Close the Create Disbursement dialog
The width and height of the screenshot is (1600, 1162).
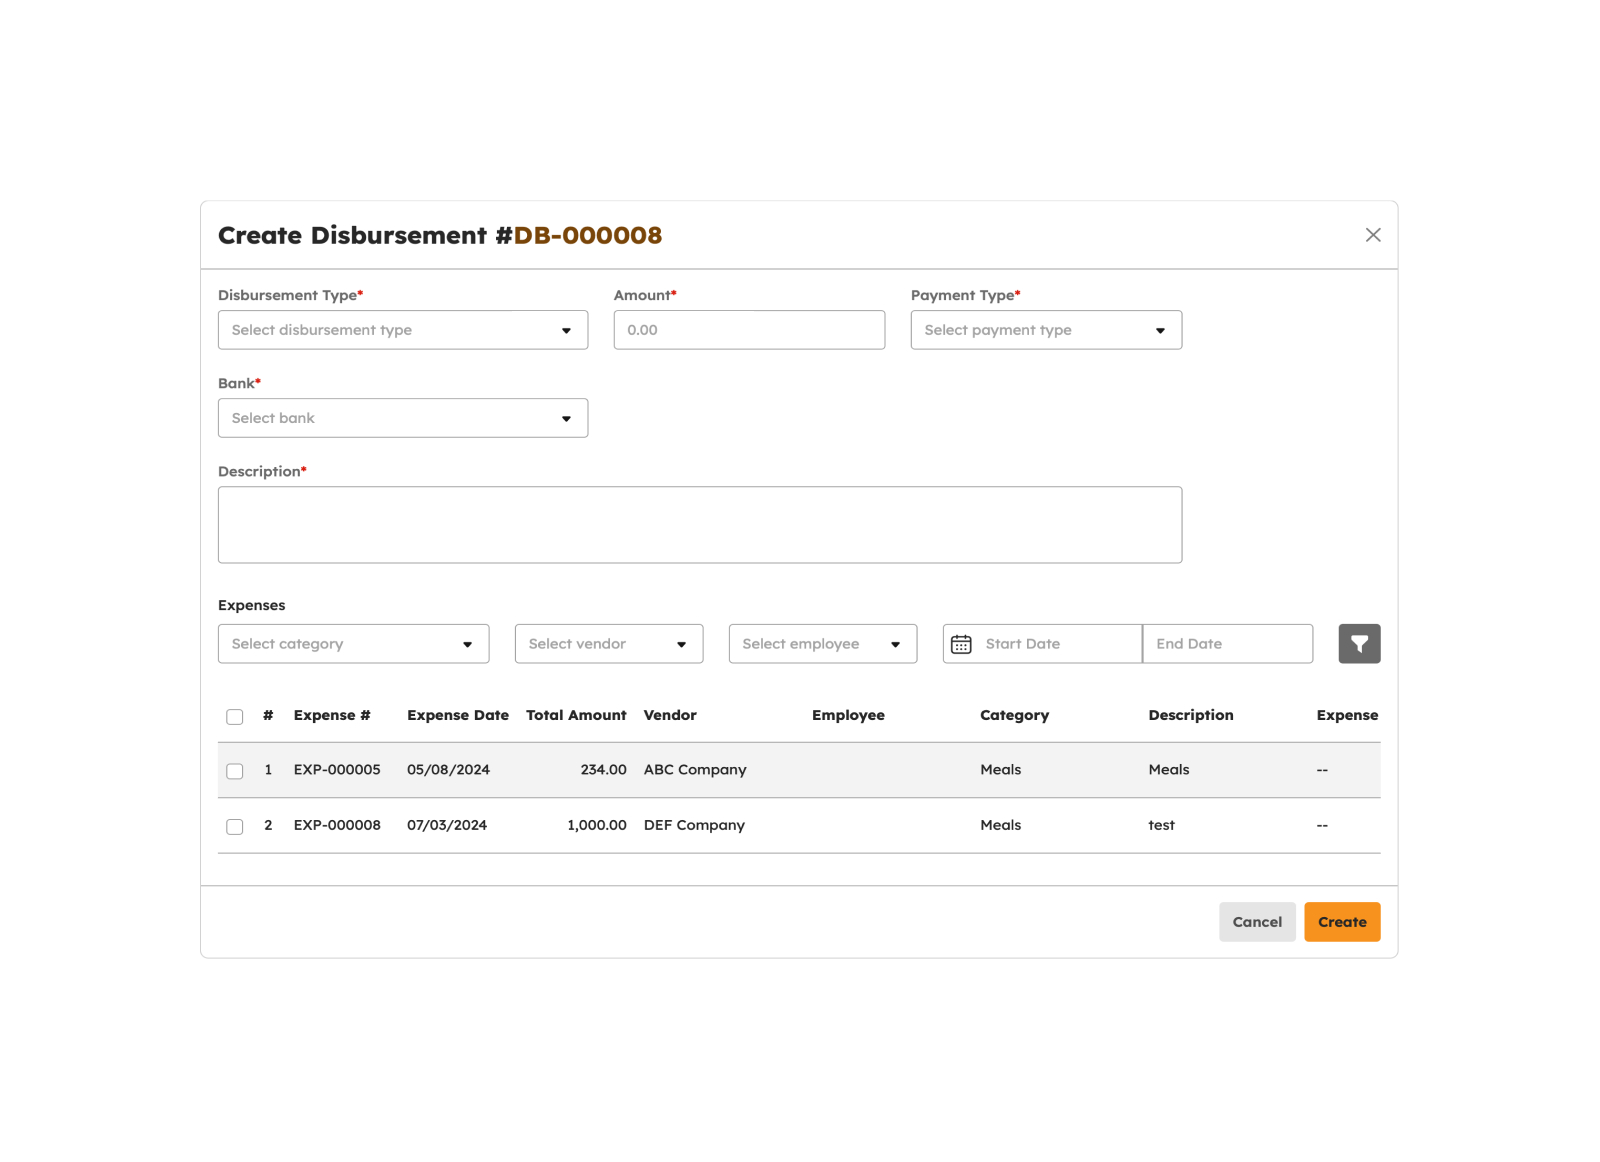1372,235
